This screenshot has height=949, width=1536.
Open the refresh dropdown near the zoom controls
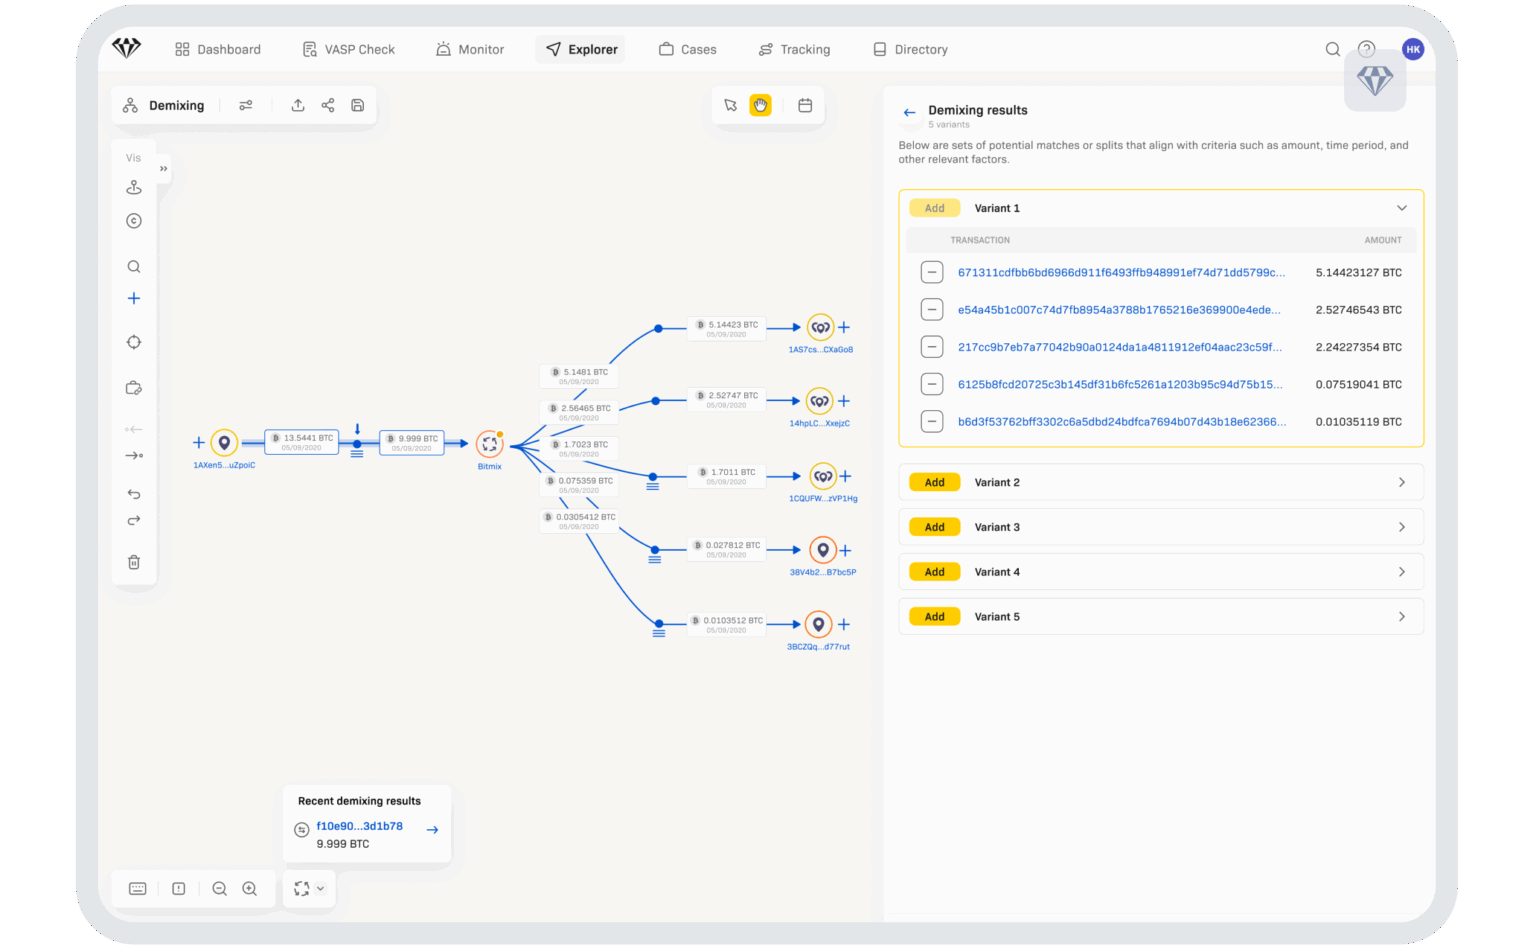tap(320, 888)
